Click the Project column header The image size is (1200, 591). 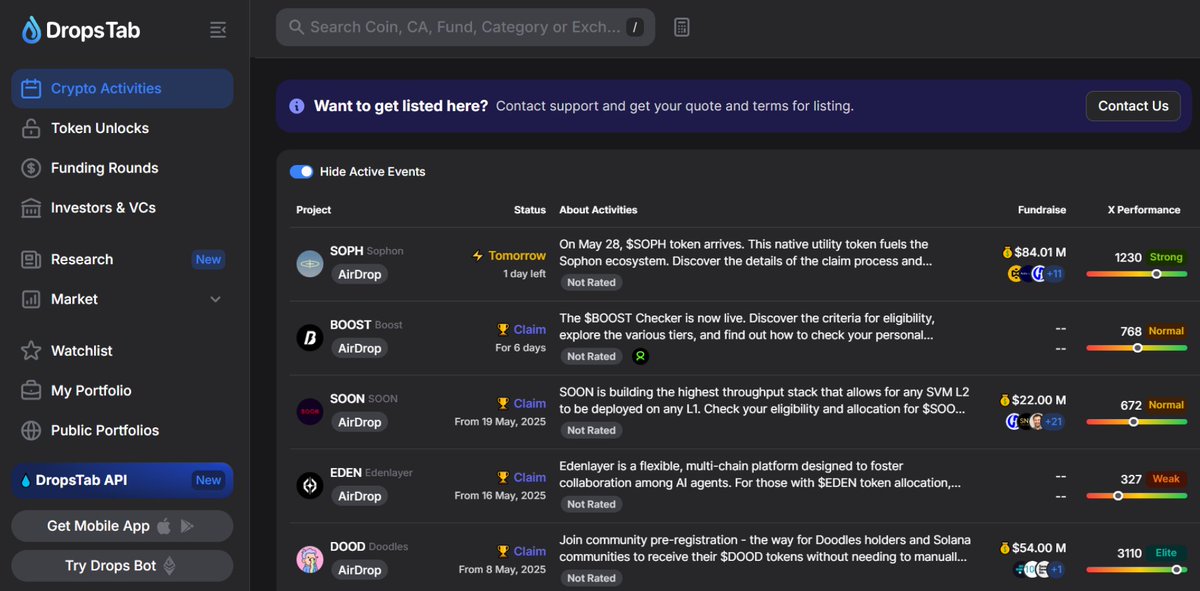point(314,210)
